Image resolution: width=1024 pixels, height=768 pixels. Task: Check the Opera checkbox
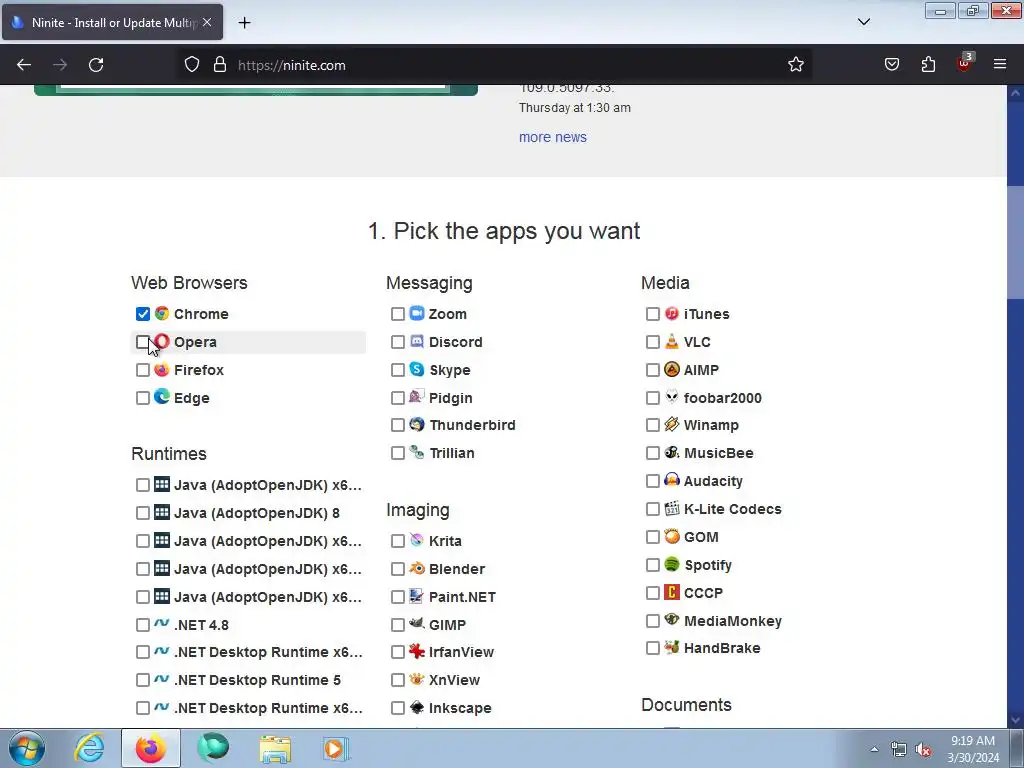(x=142, y=342)
